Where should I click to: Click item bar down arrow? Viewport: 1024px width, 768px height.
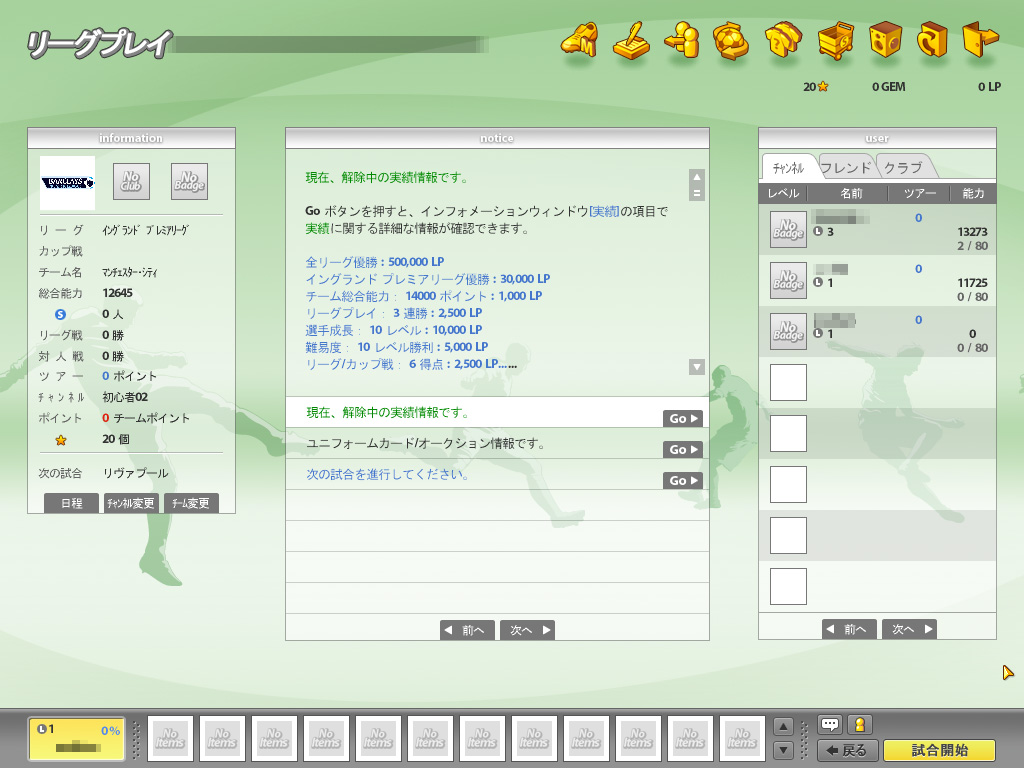click(x=783, y=750)
